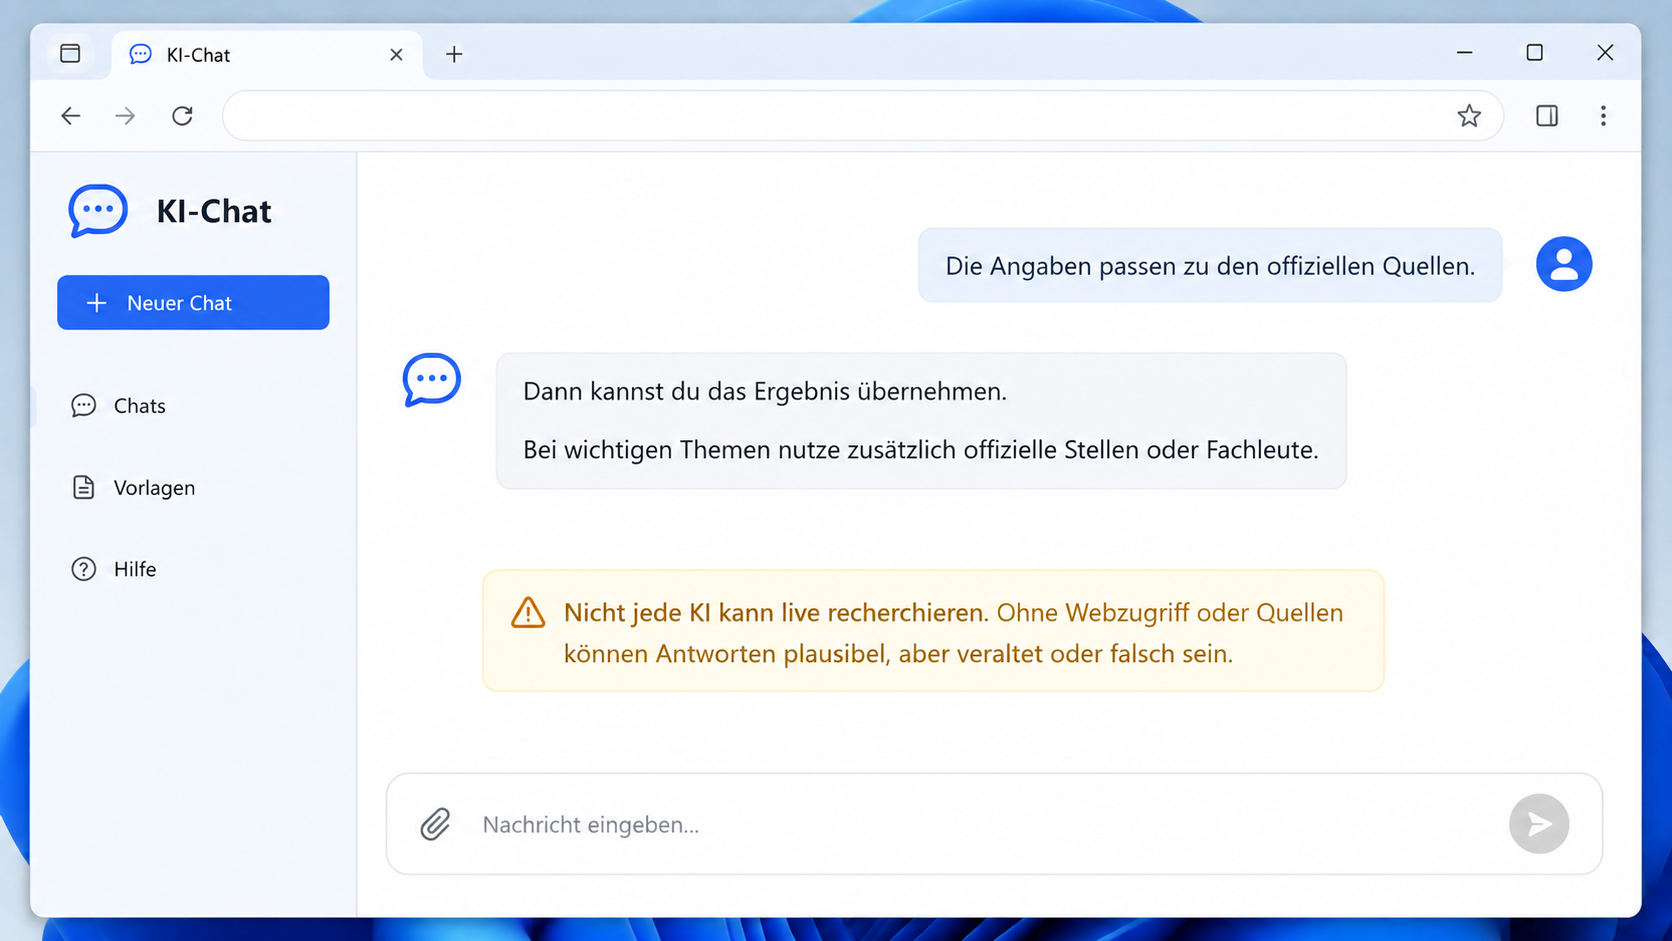
Task: Click text 'können Antworten plausibel, aber veraltet'
Action: coord(804,654)
